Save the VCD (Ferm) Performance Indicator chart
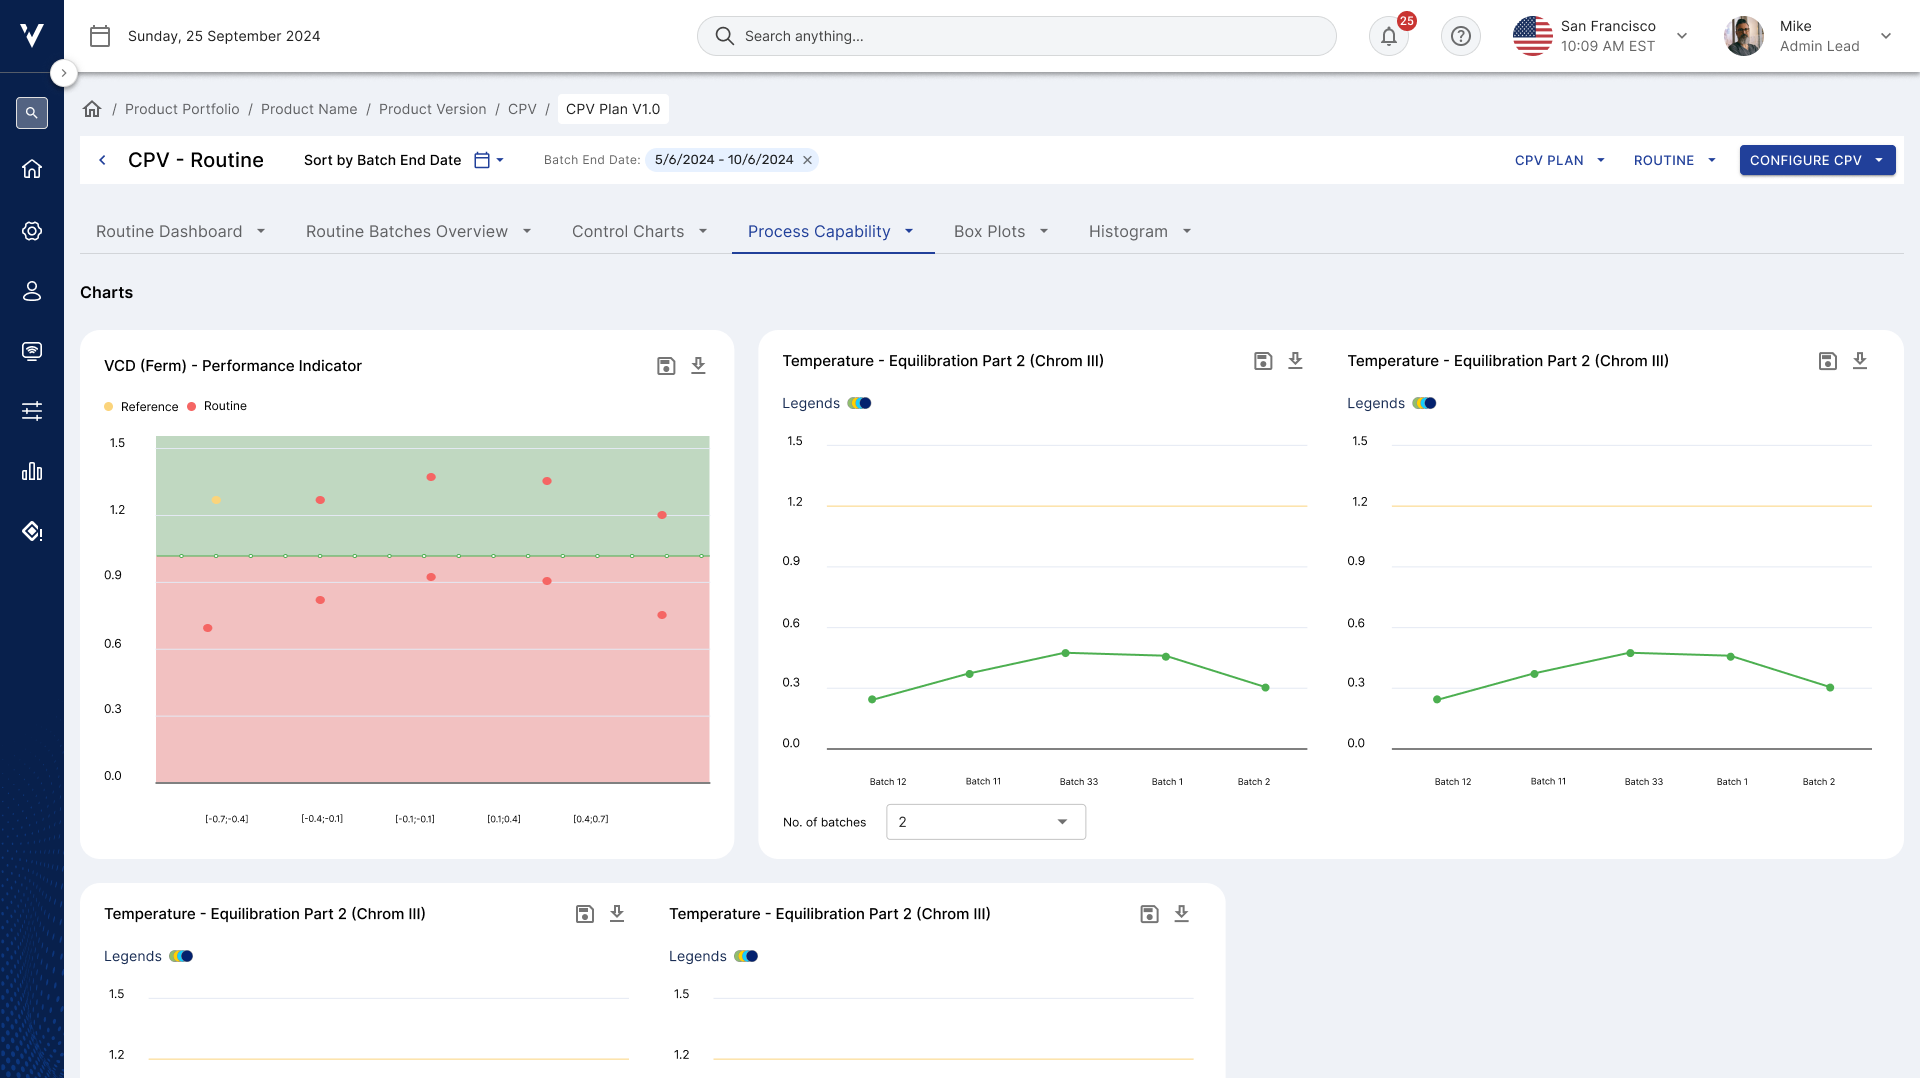The image size is (1920, 1078). pos(666,366)
